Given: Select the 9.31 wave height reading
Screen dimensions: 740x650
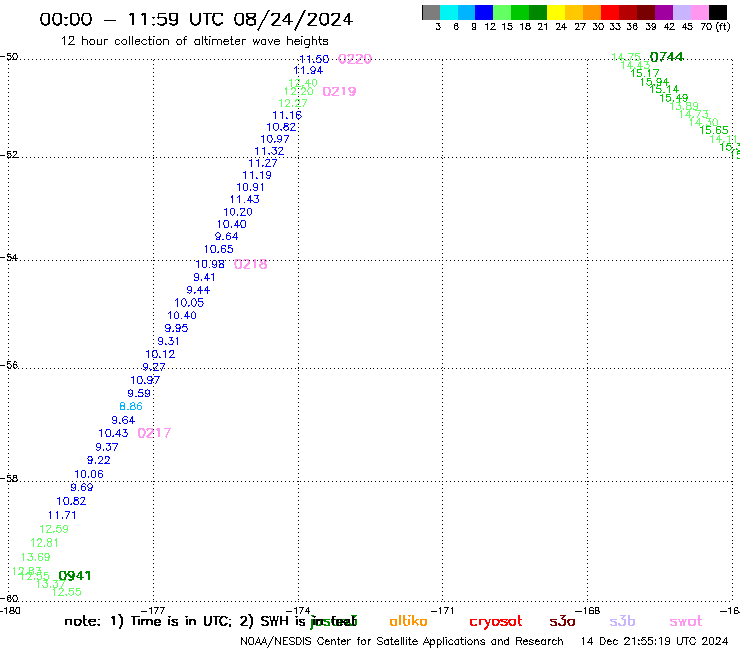Looking at the screenshot, I should tap(168, 341).
